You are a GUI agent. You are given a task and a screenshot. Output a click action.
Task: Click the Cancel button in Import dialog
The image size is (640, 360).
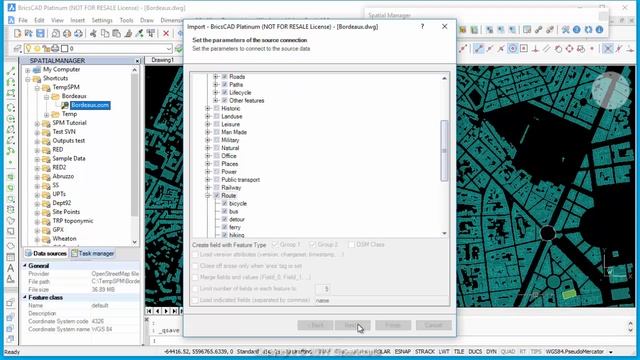(433, 325)
